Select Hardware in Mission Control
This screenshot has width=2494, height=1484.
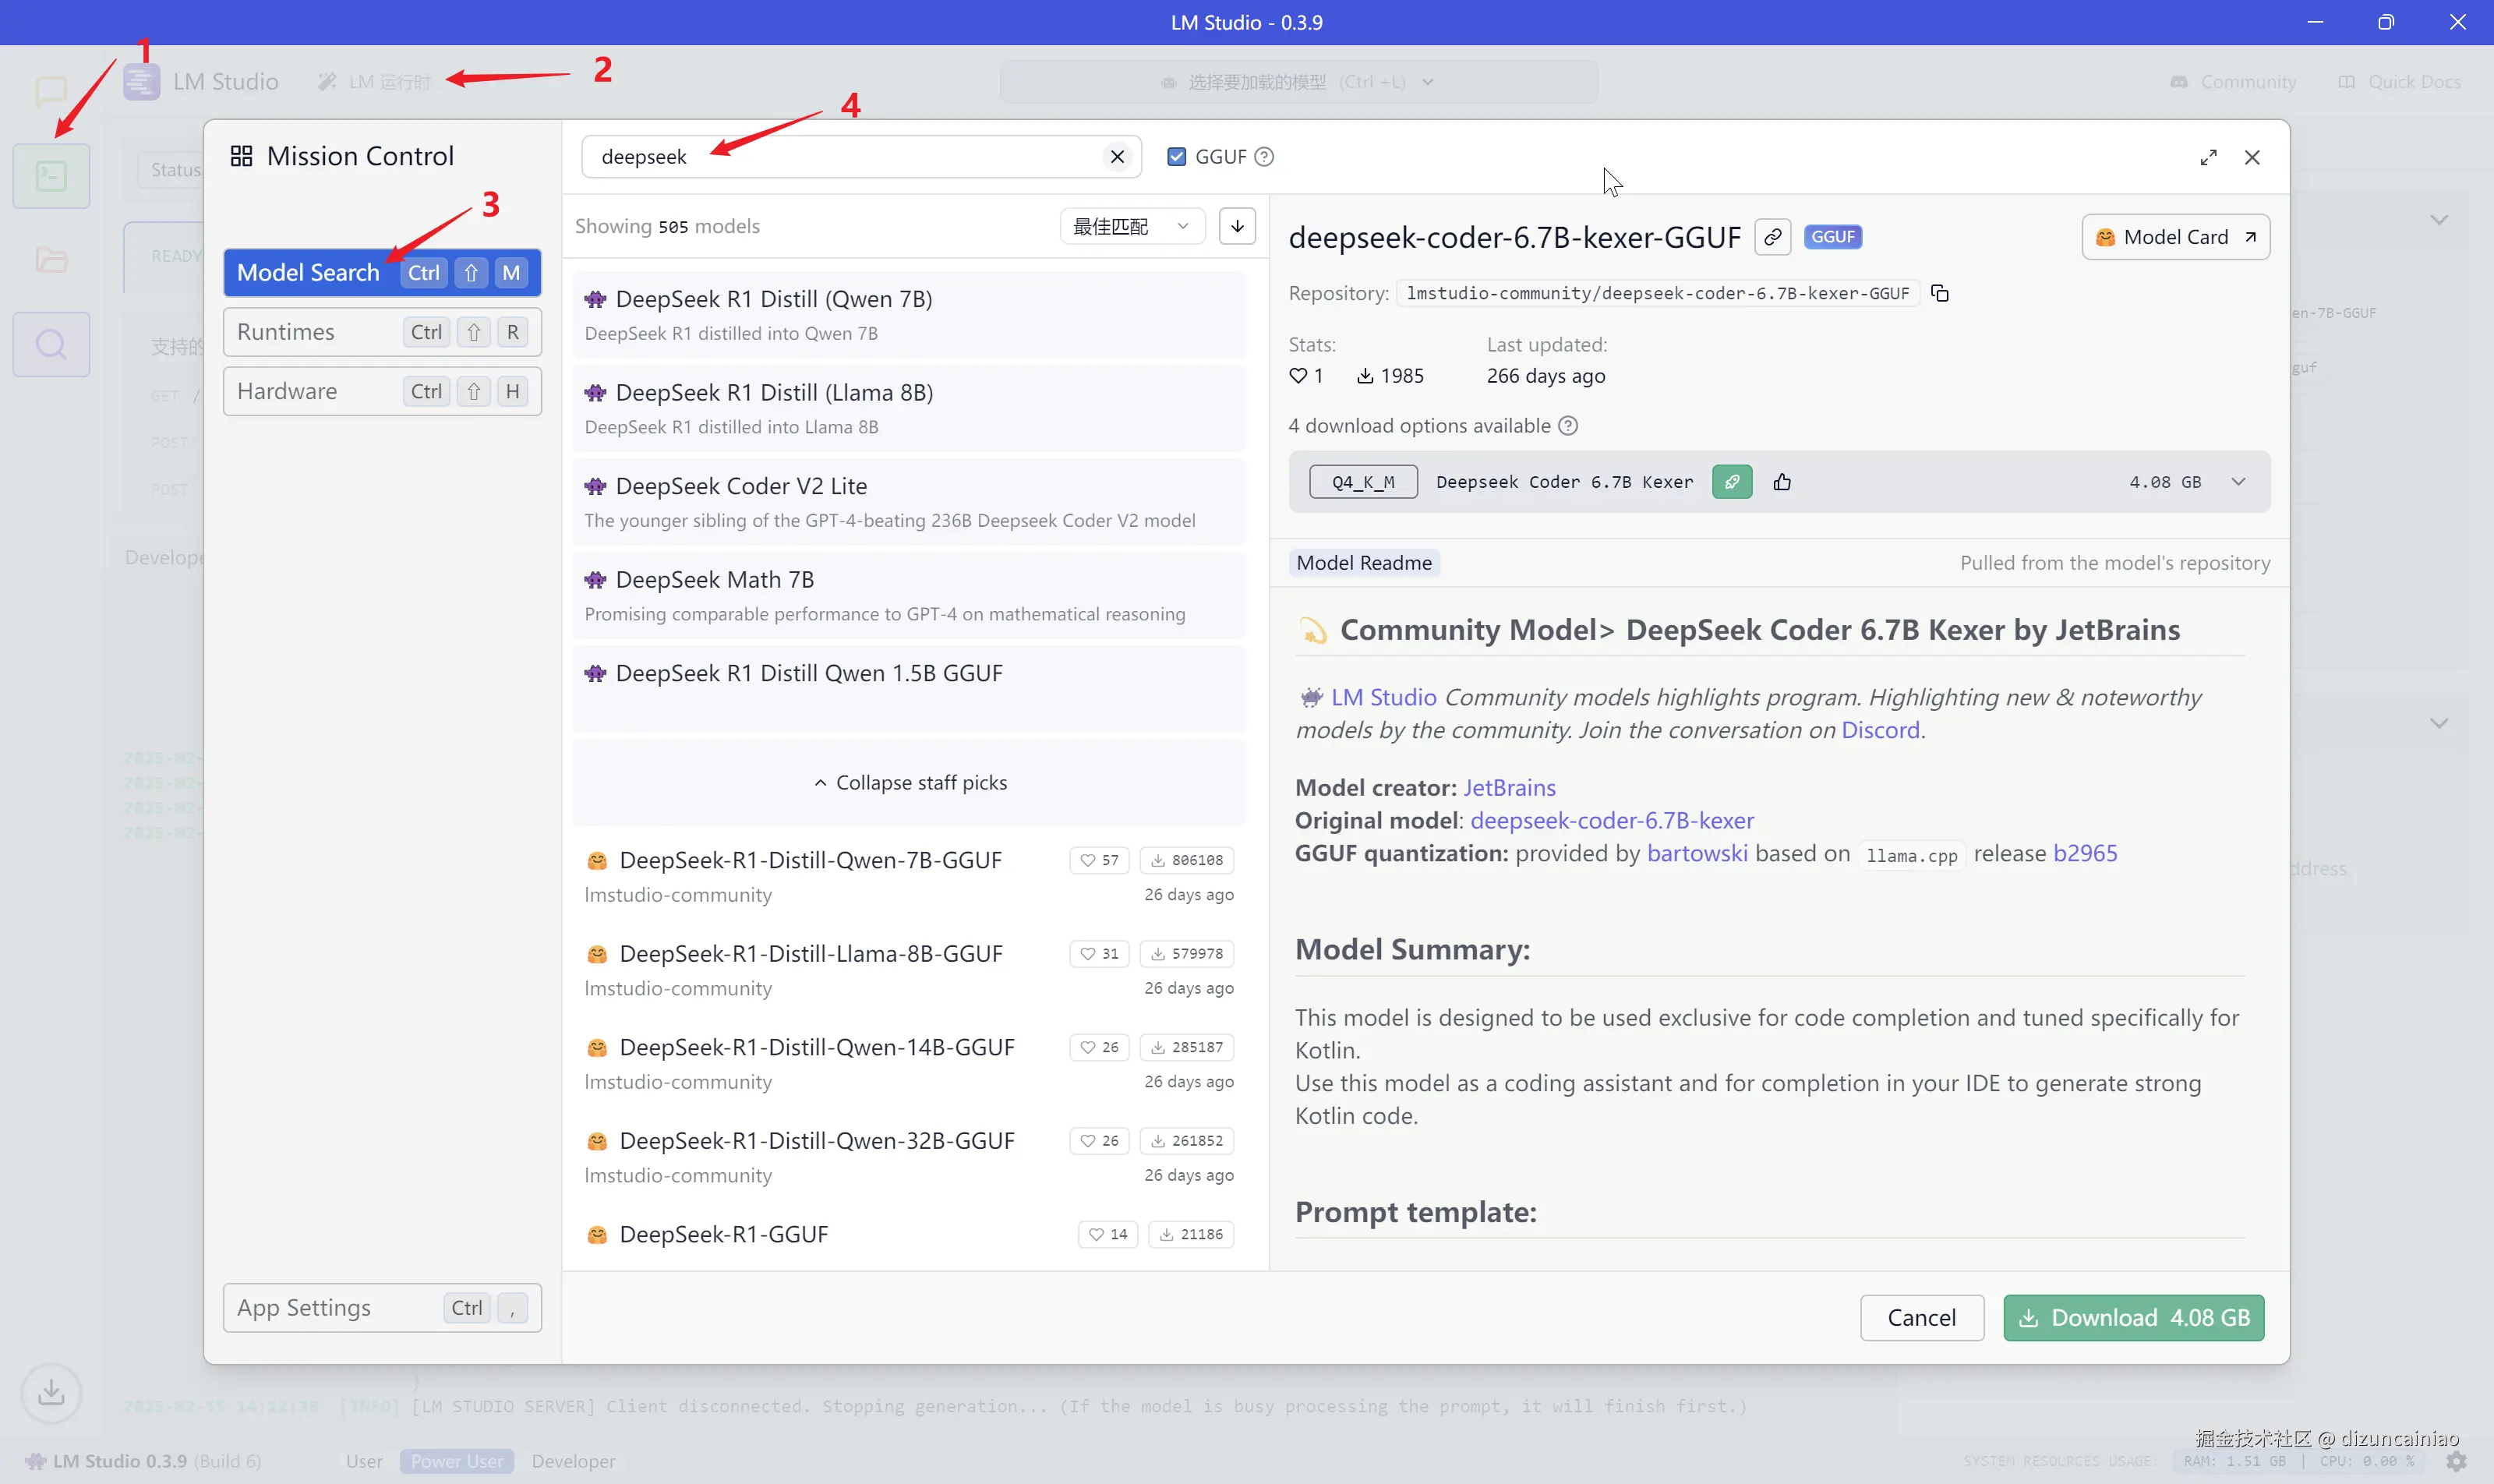pos(382,391)
